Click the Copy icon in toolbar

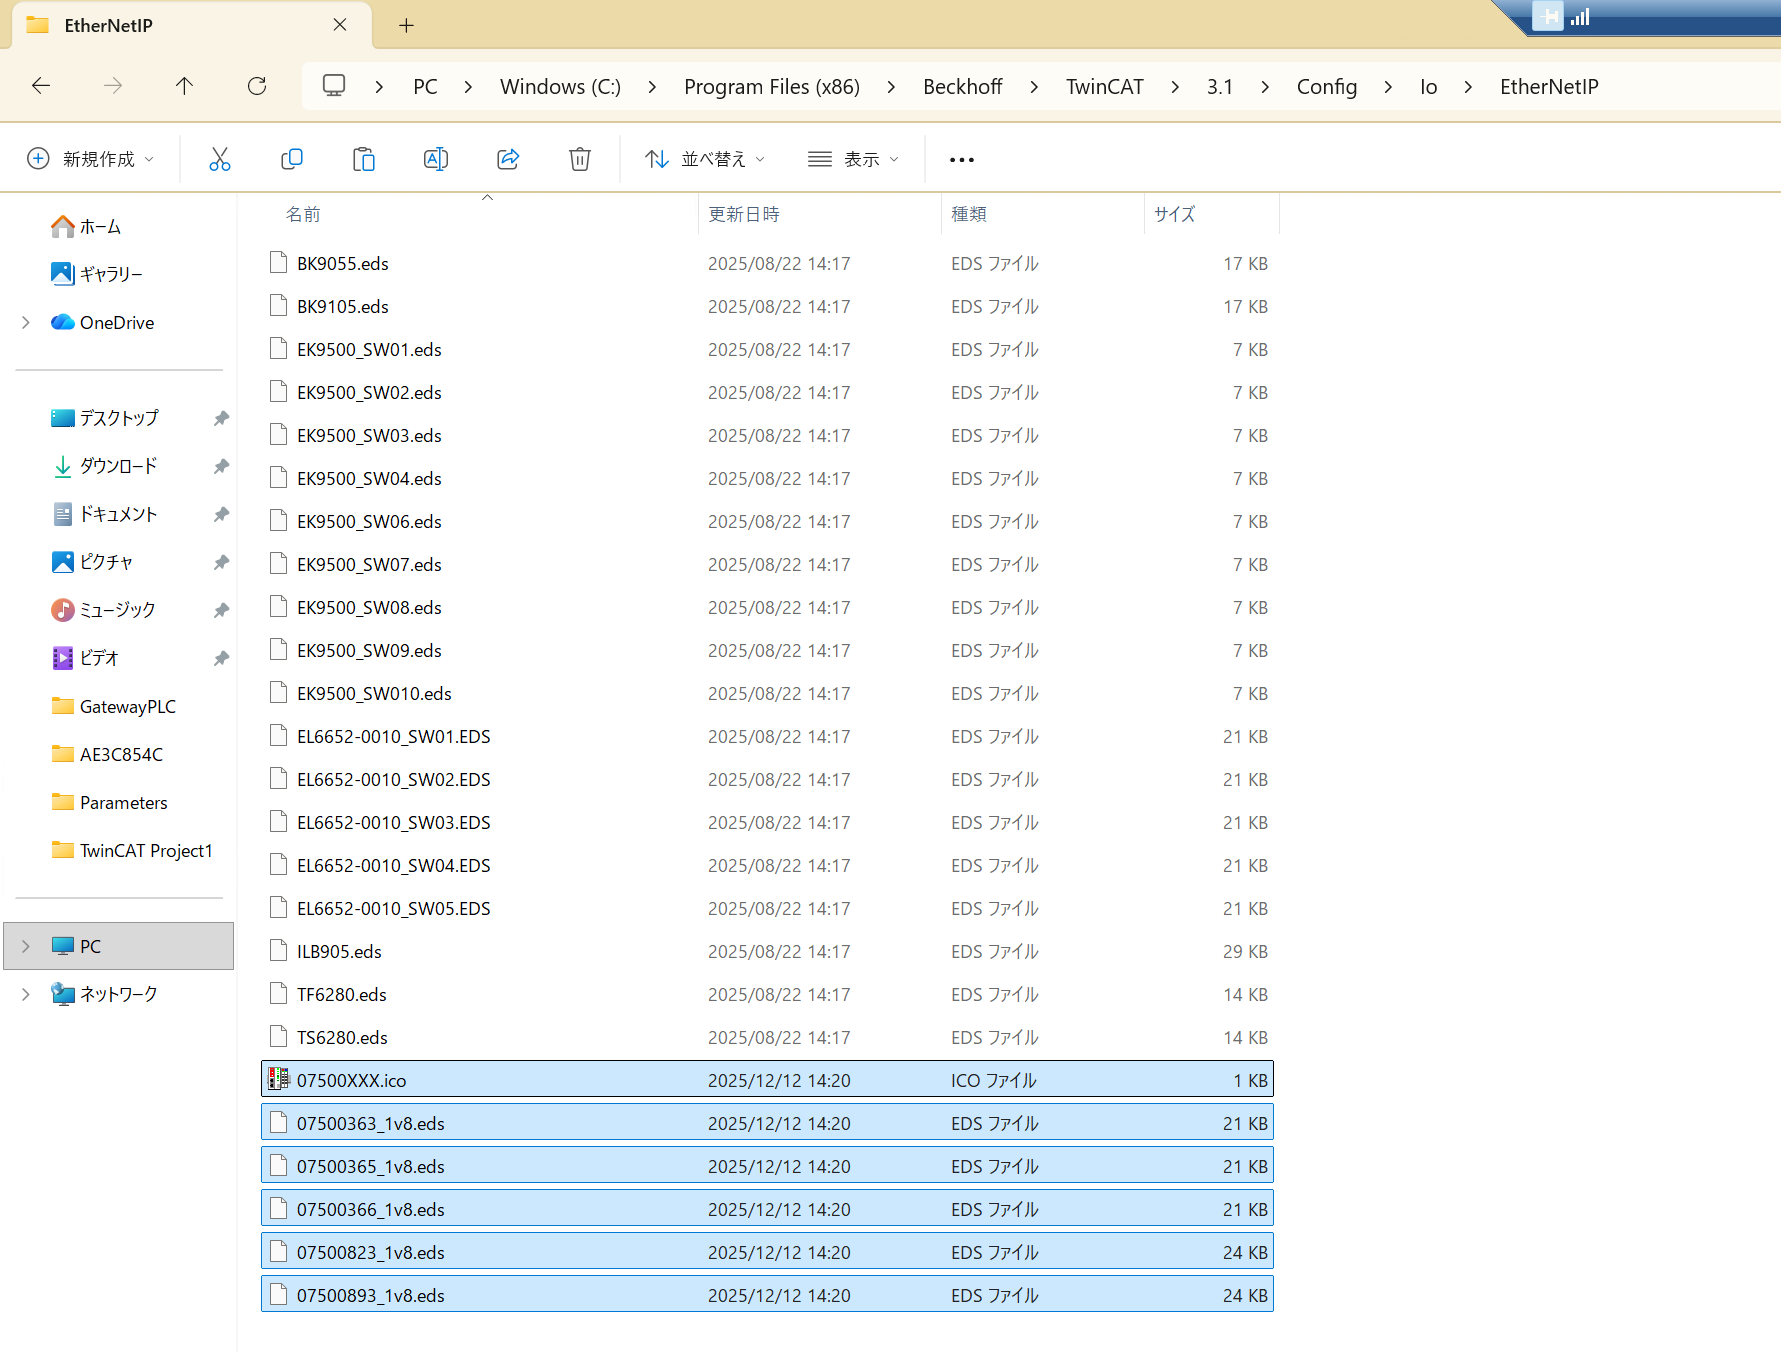pos(292,159)
